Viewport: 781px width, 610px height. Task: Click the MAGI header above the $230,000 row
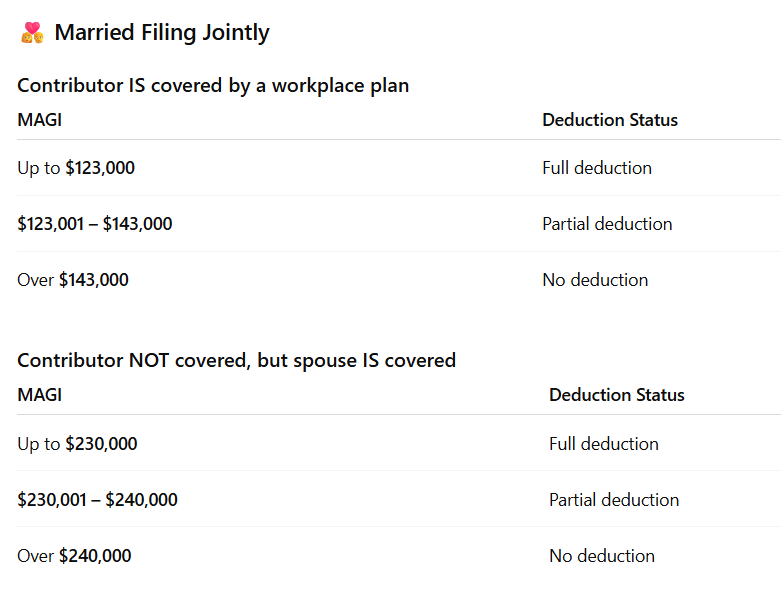tap(39, 395)
